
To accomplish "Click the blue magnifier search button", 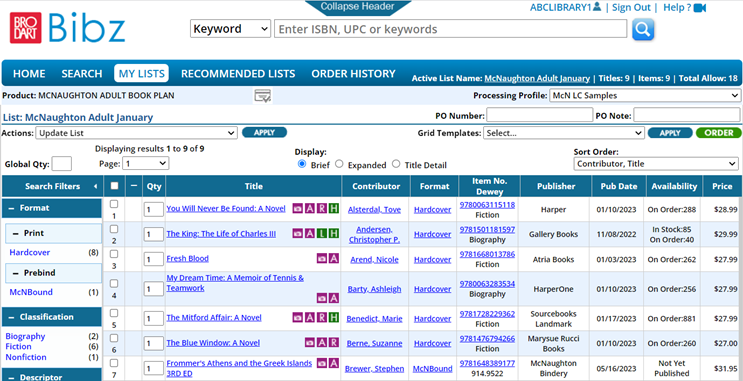I will pos(643,29).
